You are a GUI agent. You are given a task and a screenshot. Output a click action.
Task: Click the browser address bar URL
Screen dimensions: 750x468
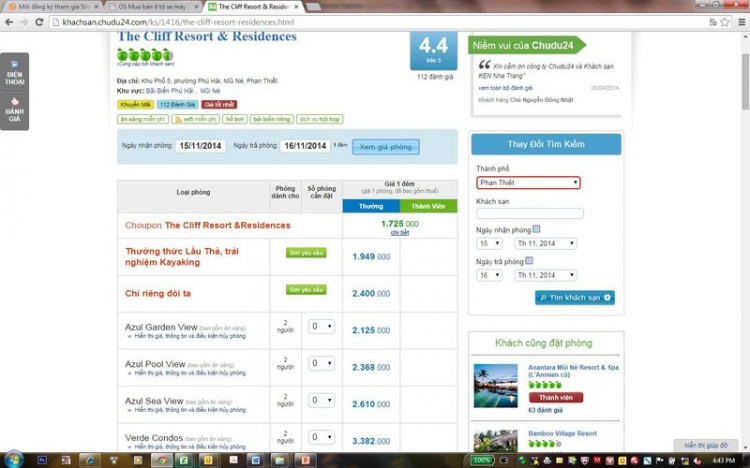coord(178,22)
